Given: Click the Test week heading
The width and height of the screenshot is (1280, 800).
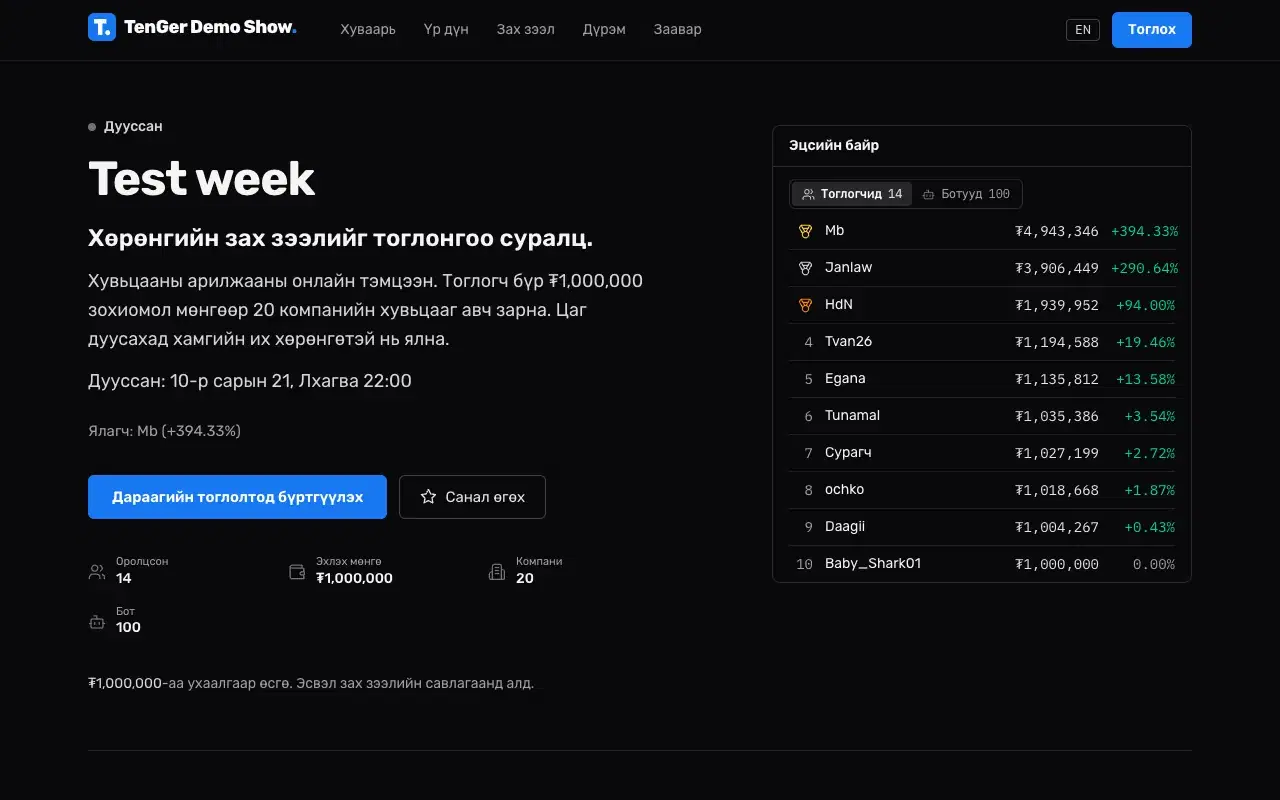Looking at the screenshot, I should pyautogui.click(x=202, y=179).
